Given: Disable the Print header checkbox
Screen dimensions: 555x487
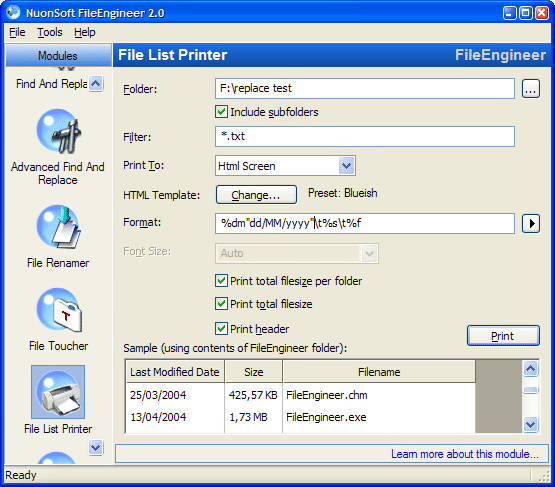Looking at the screenshot, I should 222,328.
